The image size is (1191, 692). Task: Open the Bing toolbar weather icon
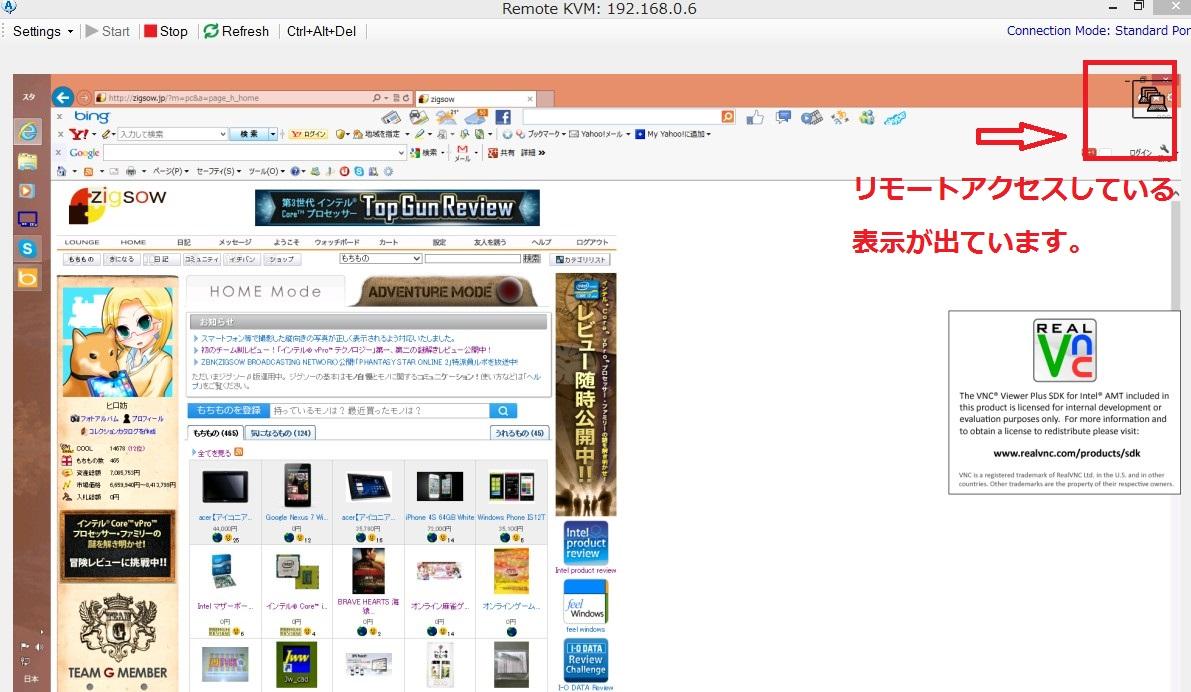click(x=447, y=117)
